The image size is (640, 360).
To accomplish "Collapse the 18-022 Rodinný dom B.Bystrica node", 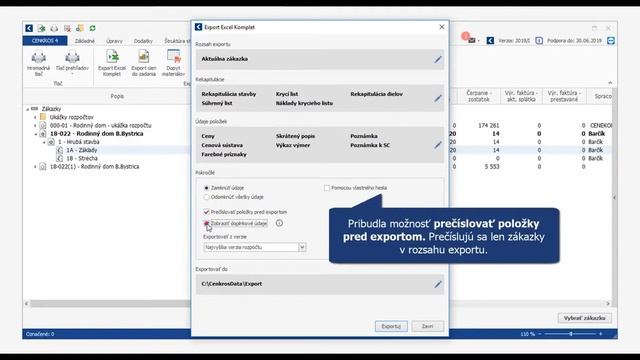I will [36, 134].
